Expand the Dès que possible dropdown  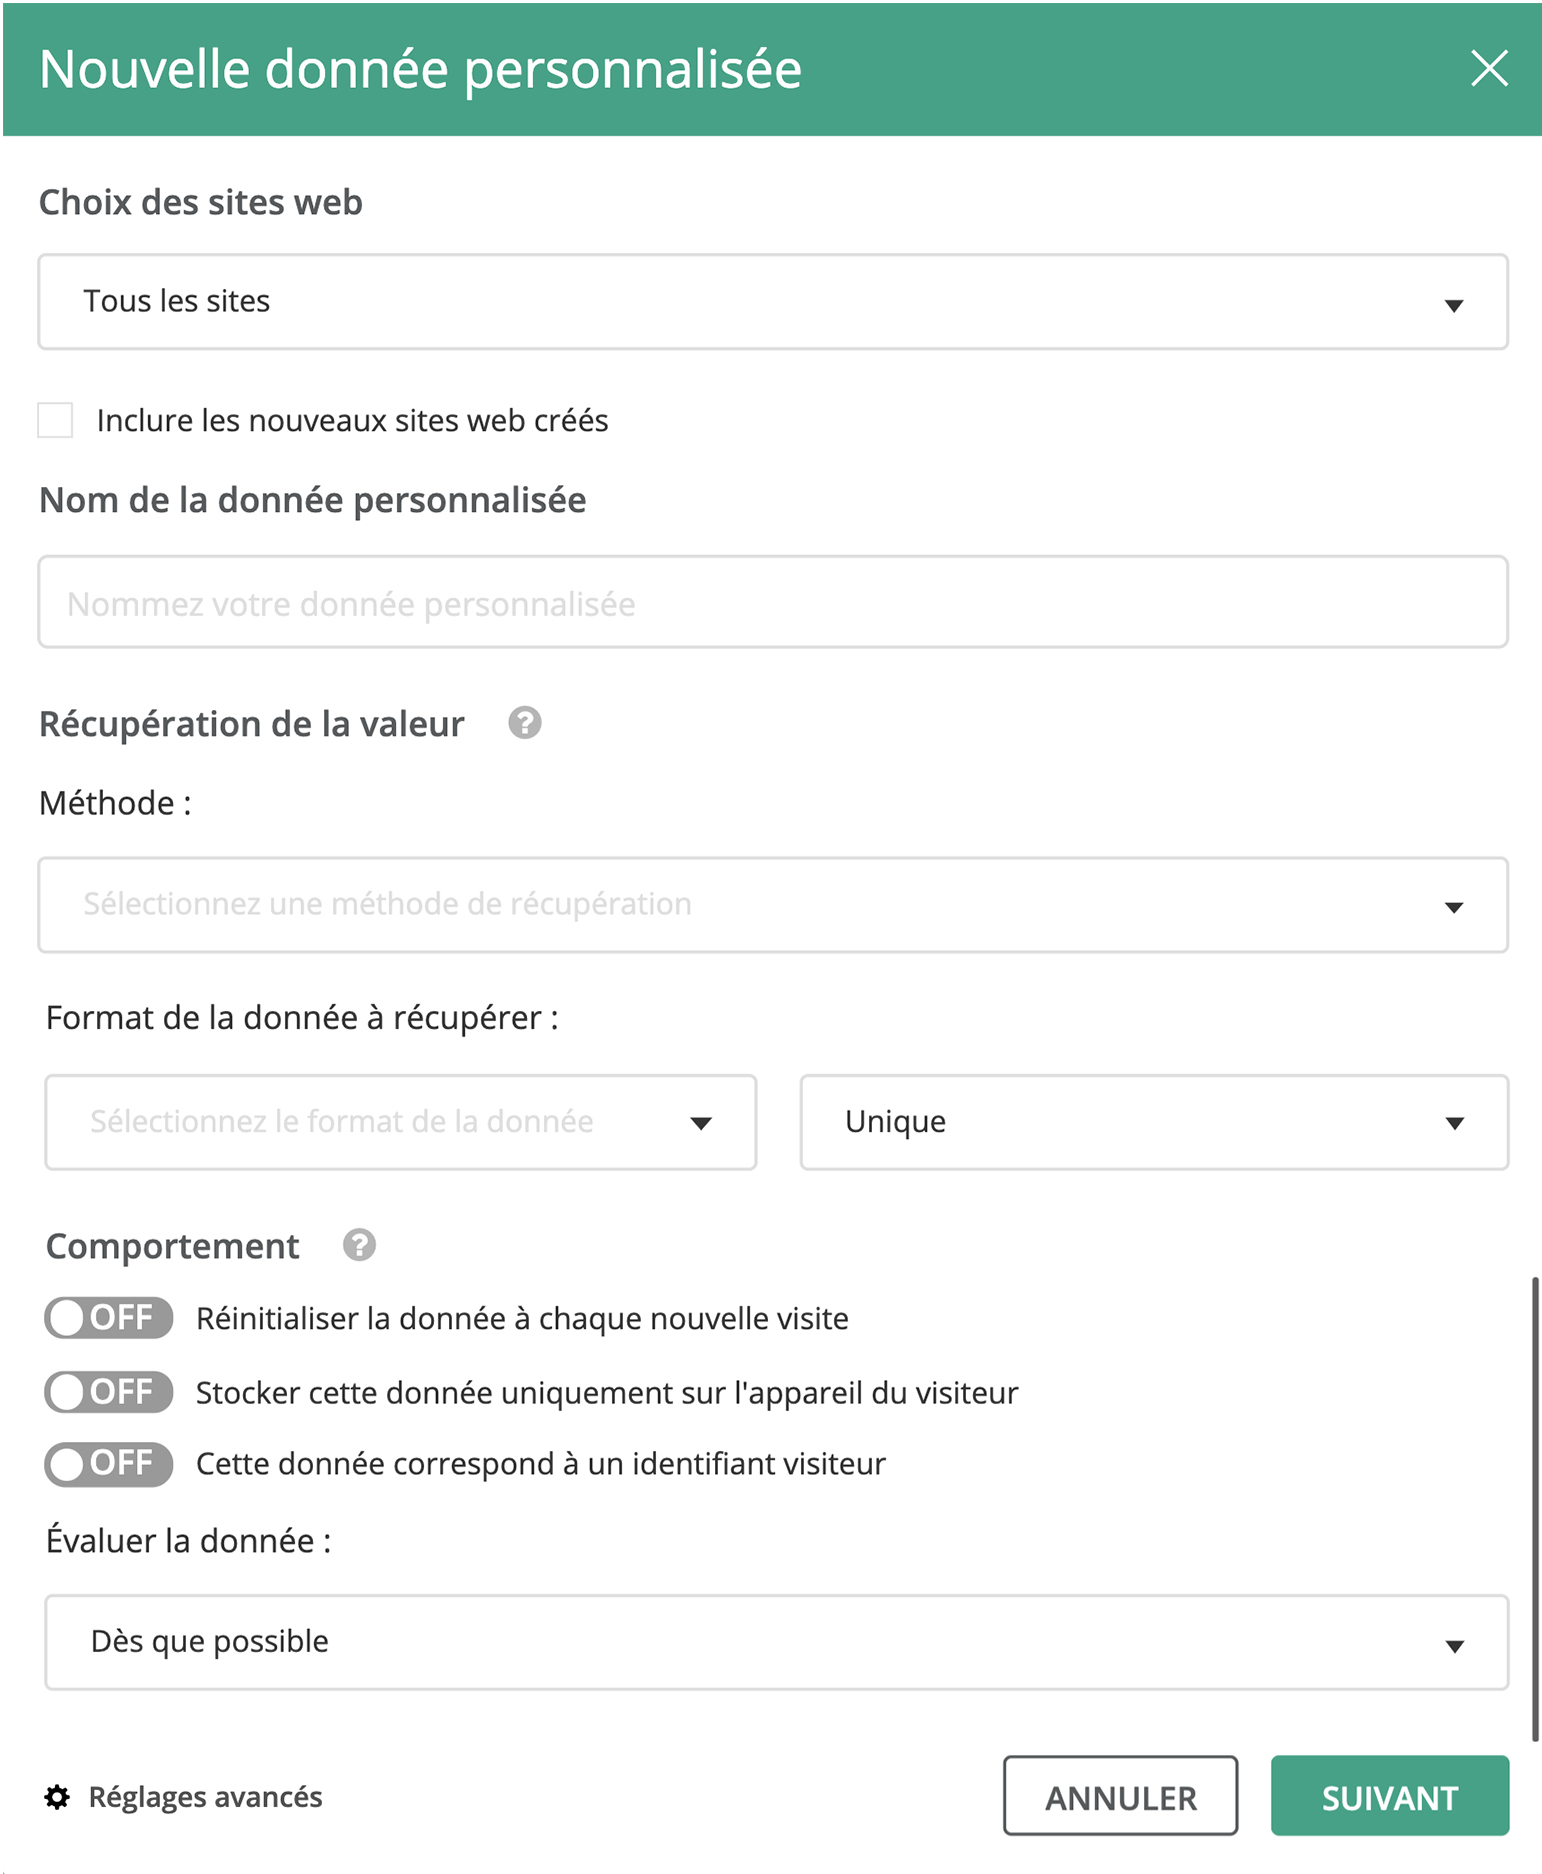776,1643
